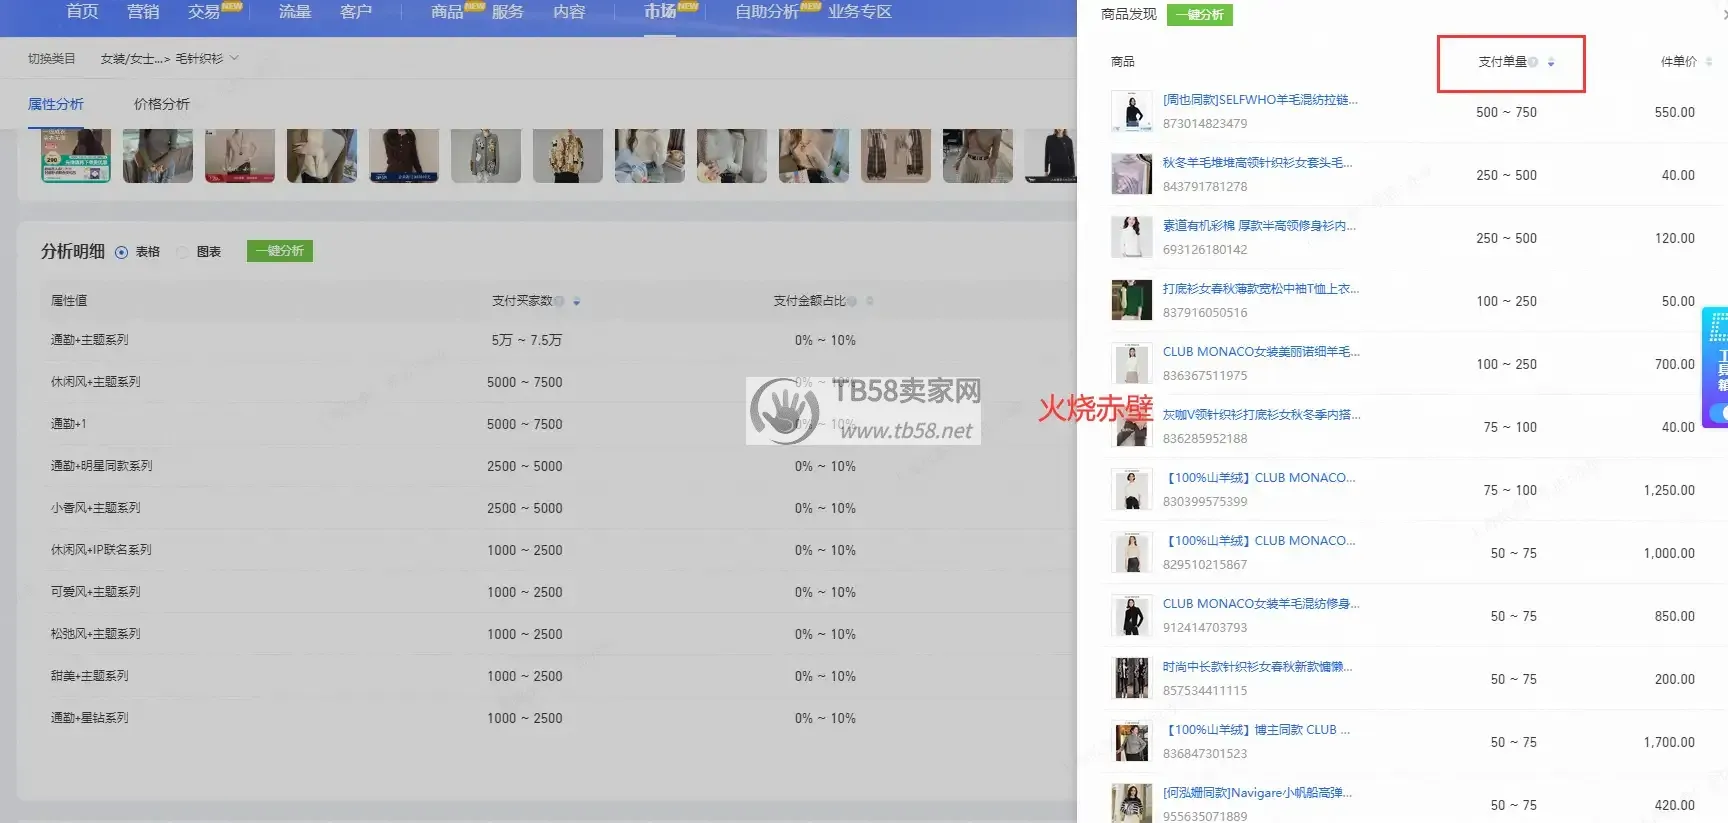Select the 表格 radio button
The width and height of the screenshot is (1728, 823).
pos(122,252)
